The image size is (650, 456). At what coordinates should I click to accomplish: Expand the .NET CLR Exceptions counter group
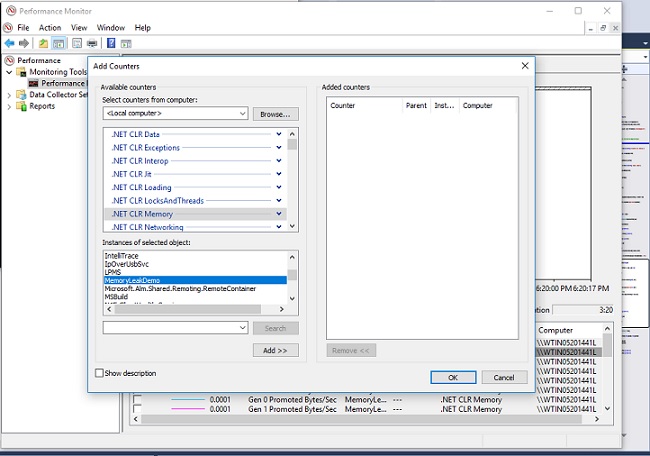(x=279, y=147)
